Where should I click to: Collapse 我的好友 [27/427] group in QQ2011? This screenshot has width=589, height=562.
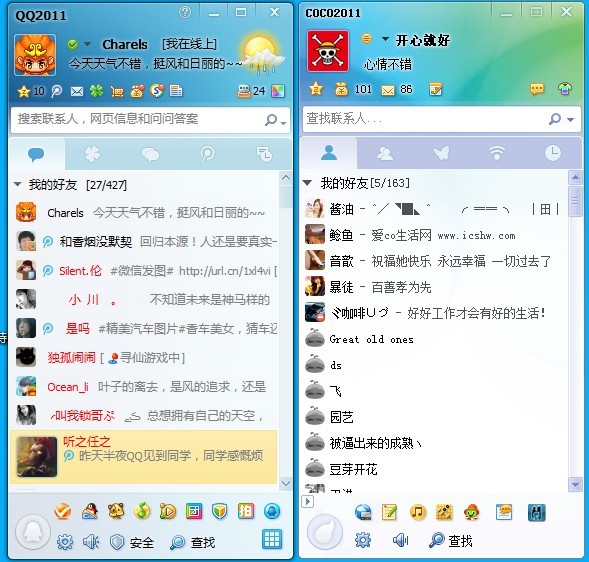[x=17, y=184]
